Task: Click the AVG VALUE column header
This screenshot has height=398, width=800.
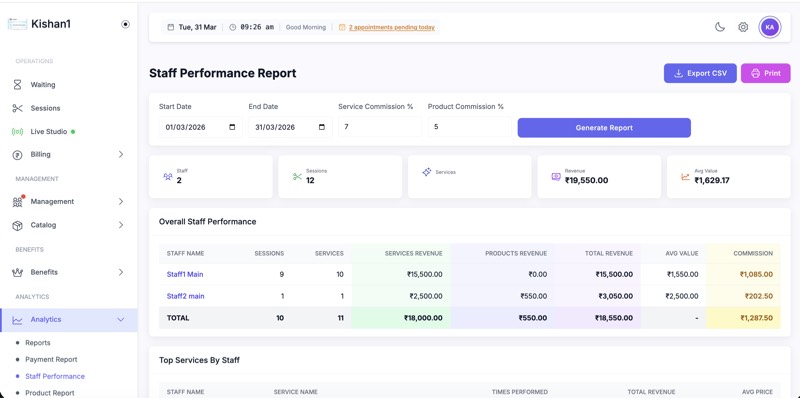Action: [682, 253]
